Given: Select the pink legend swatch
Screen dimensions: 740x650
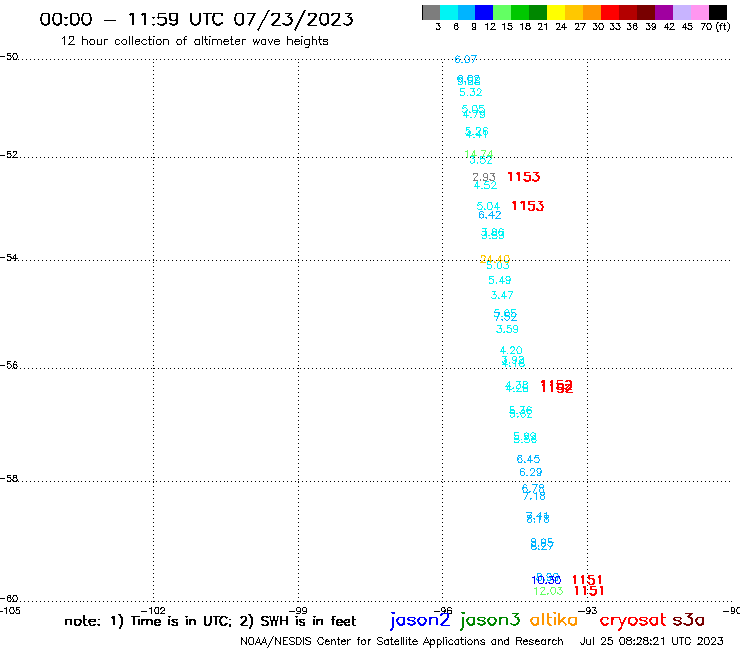Looking at the screenshot, I should click(699, 12).
